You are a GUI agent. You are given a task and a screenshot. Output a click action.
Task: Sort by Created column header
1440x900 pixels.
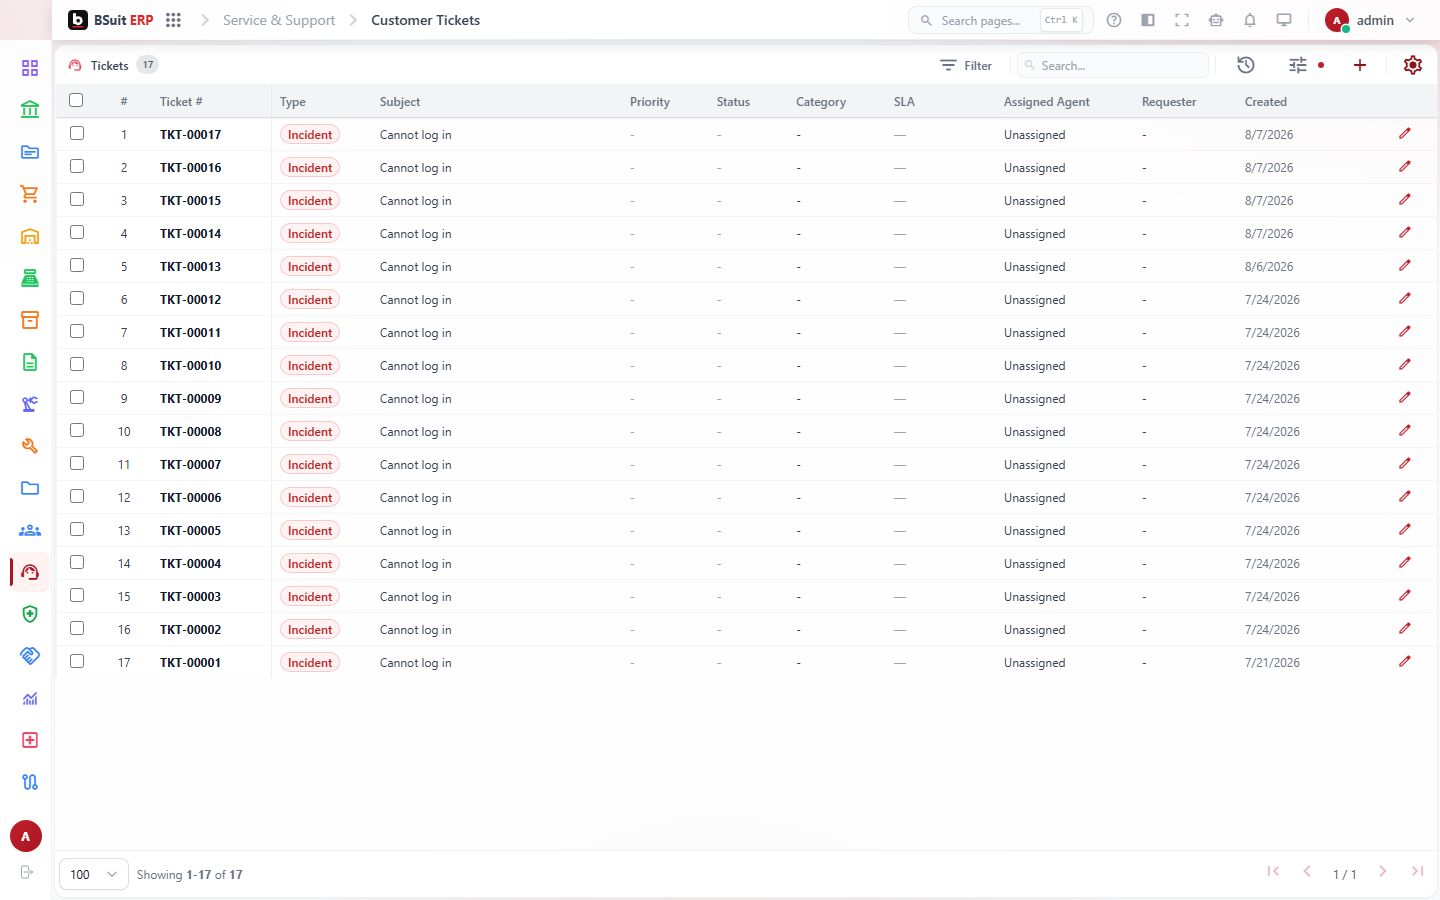(1266, 102)
